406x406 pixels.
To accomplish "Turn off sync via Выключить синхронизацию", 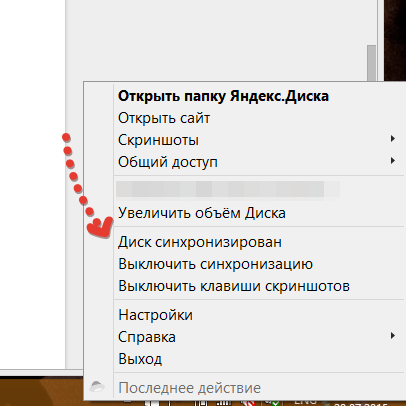I will coord(215,264).
